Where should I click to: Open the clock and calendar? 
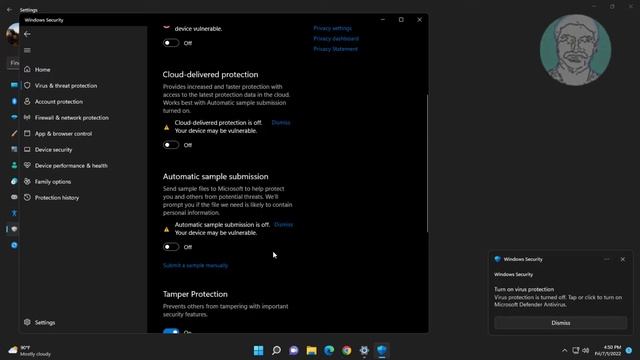[x=608, y=351]
